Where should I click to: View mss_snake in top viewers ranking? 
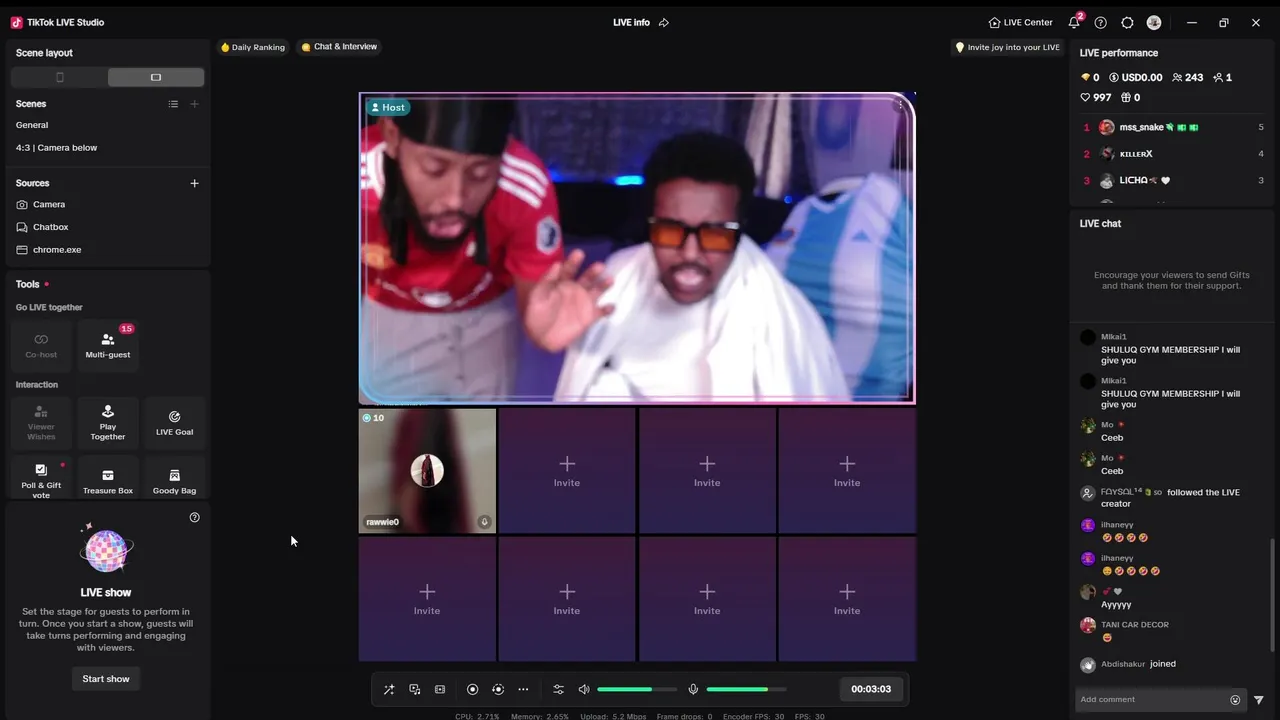coord(1173,127)
